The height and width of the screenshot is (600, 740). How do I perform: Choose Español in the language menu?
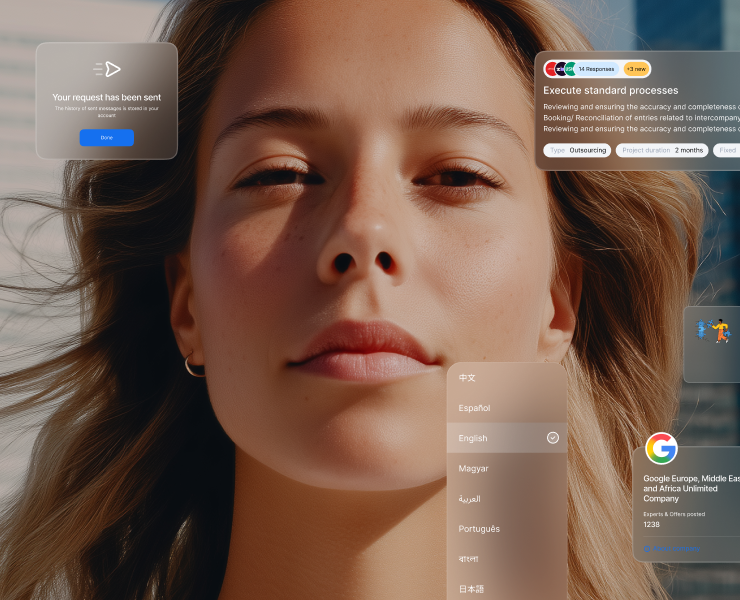(474, 408)
